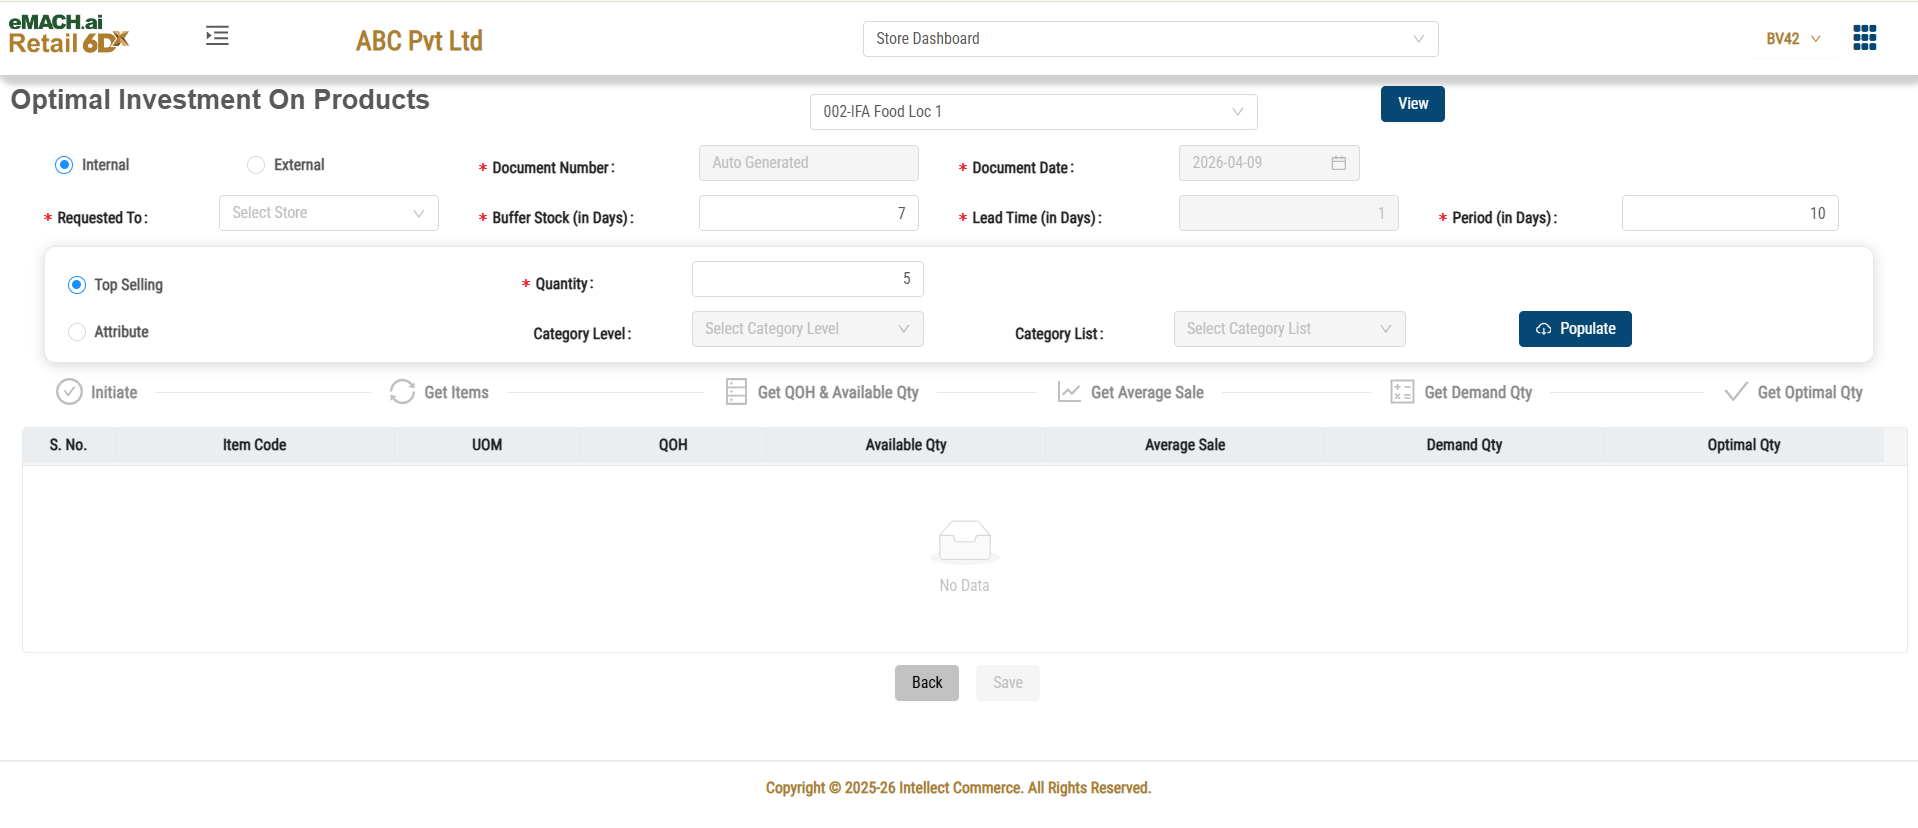Click the disabled Save button

1007,683
